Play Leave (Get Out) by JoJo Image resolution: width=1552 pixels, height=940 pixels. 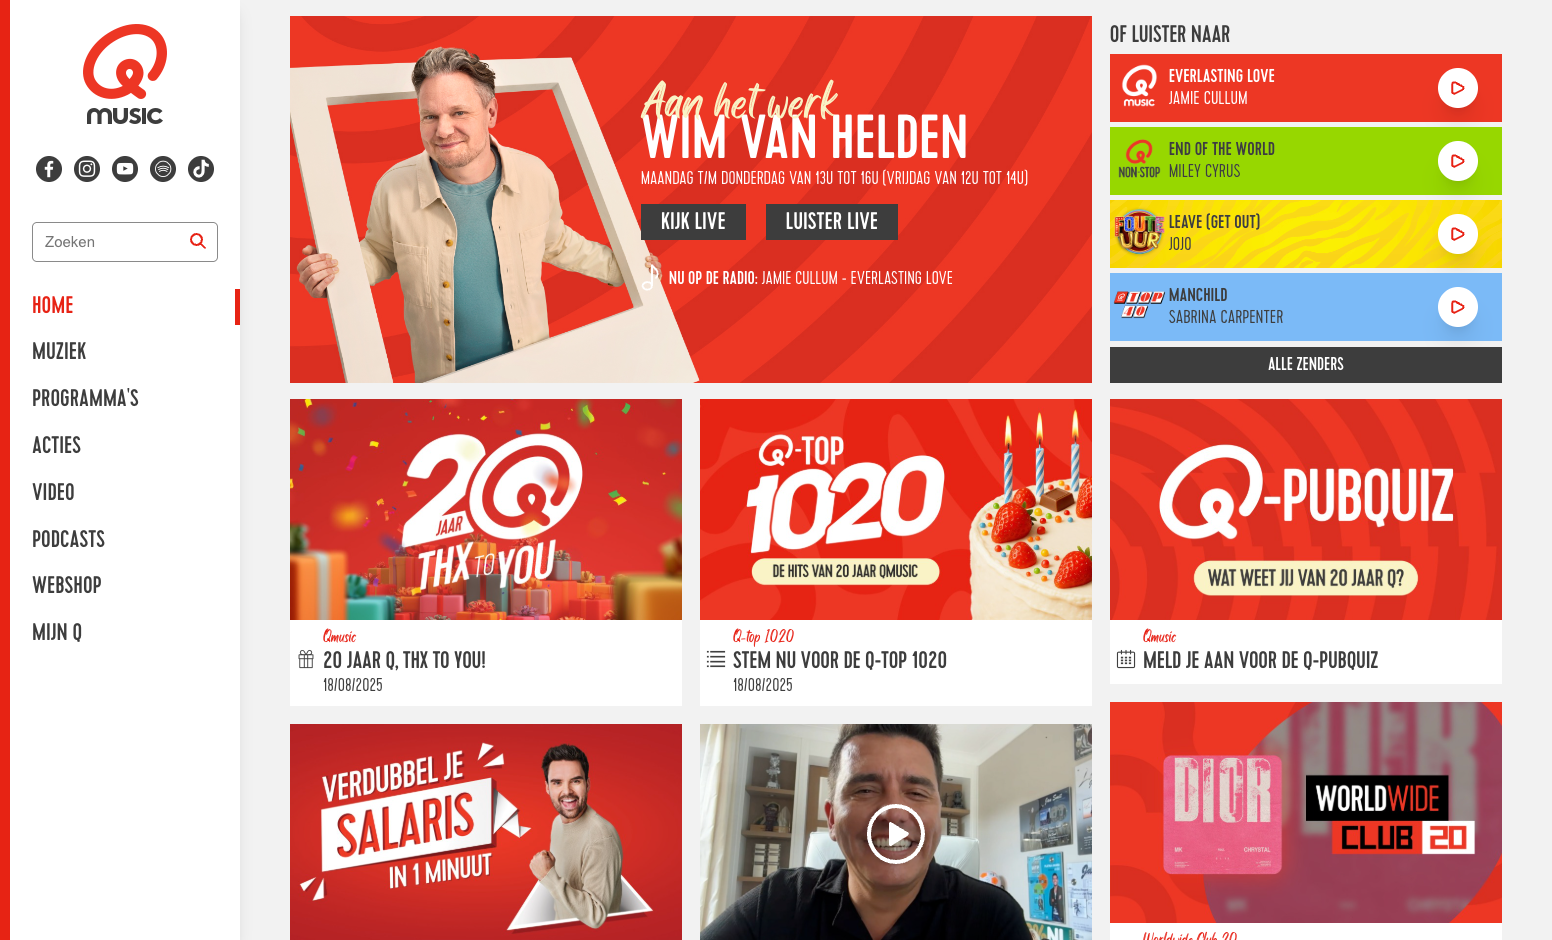click(1458, 234)
